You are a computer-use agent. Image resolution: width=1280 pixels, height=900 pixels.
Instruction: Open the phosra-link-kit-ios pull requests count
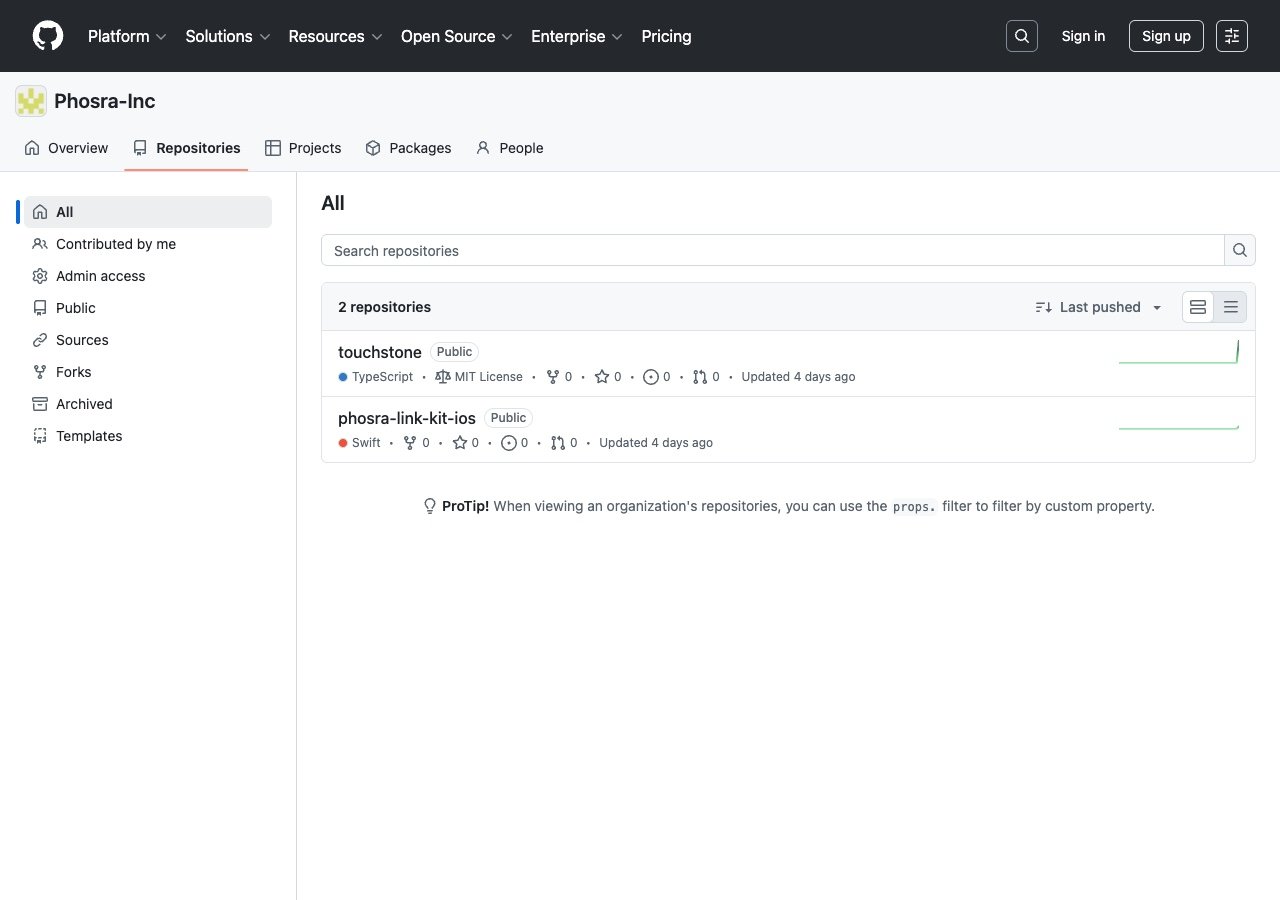point(564,443)
